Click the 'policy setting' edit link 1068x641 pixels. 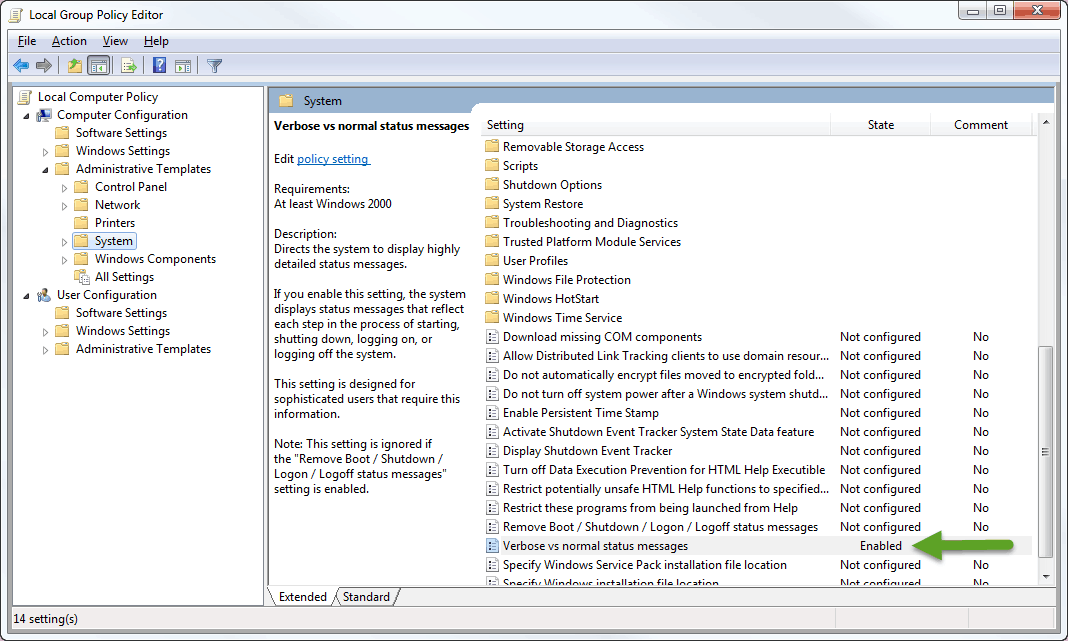click(x=333, y=159)
